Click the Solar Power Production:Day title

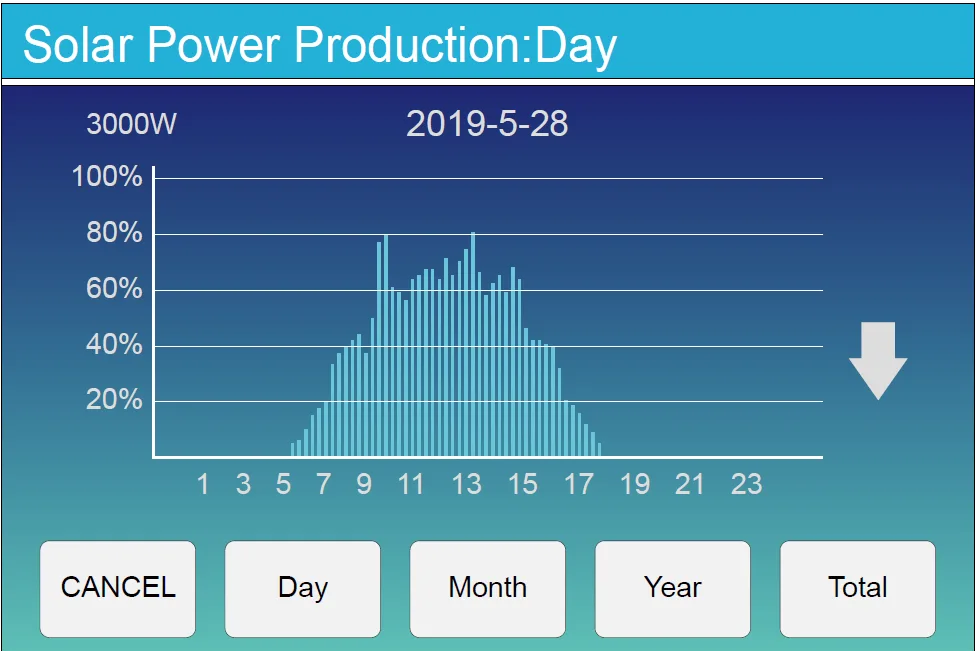pos(320,46)
